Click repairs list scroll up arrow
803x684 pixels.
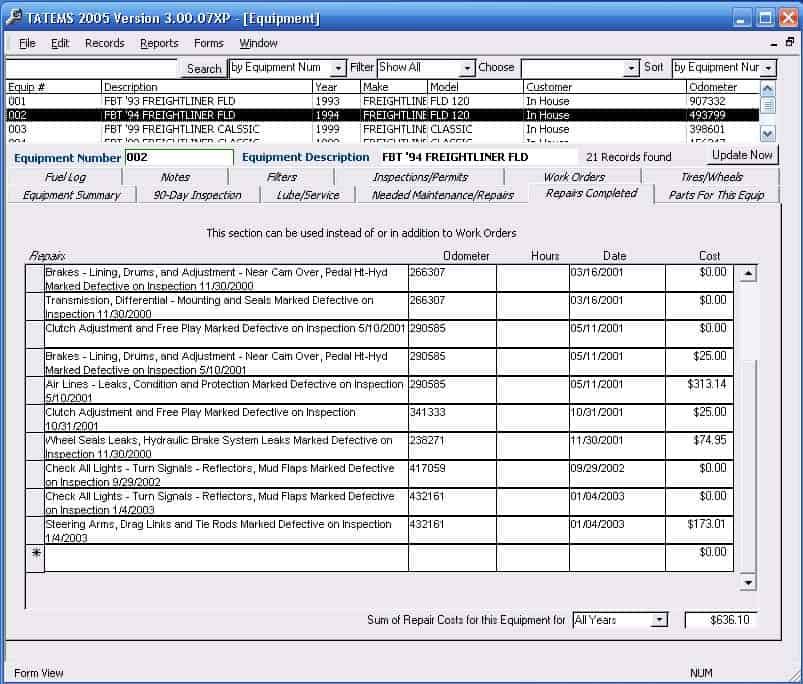[748, 273]
